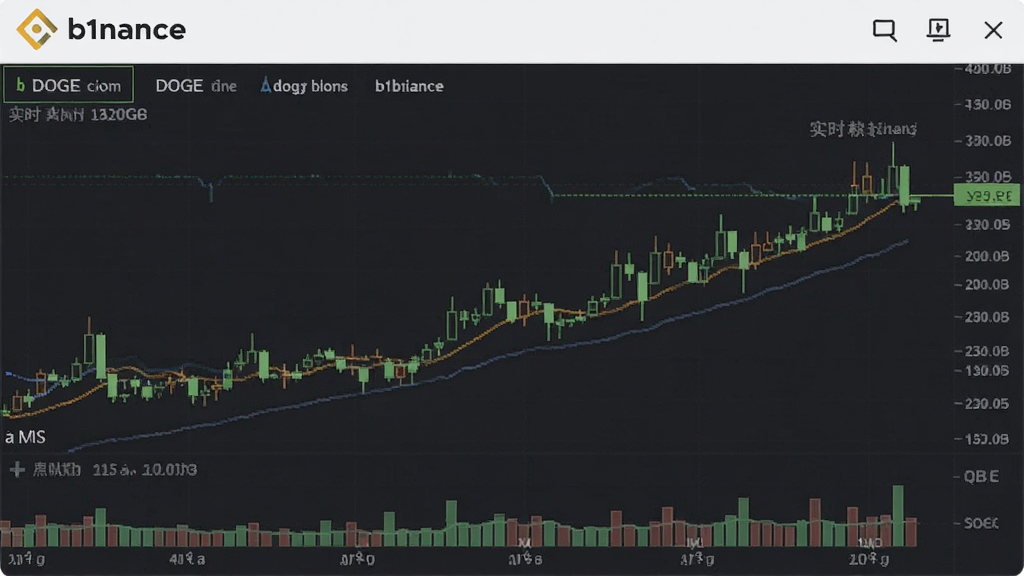Click the green 'b' icon in the DOGE ciom tab

coord(20,85)
